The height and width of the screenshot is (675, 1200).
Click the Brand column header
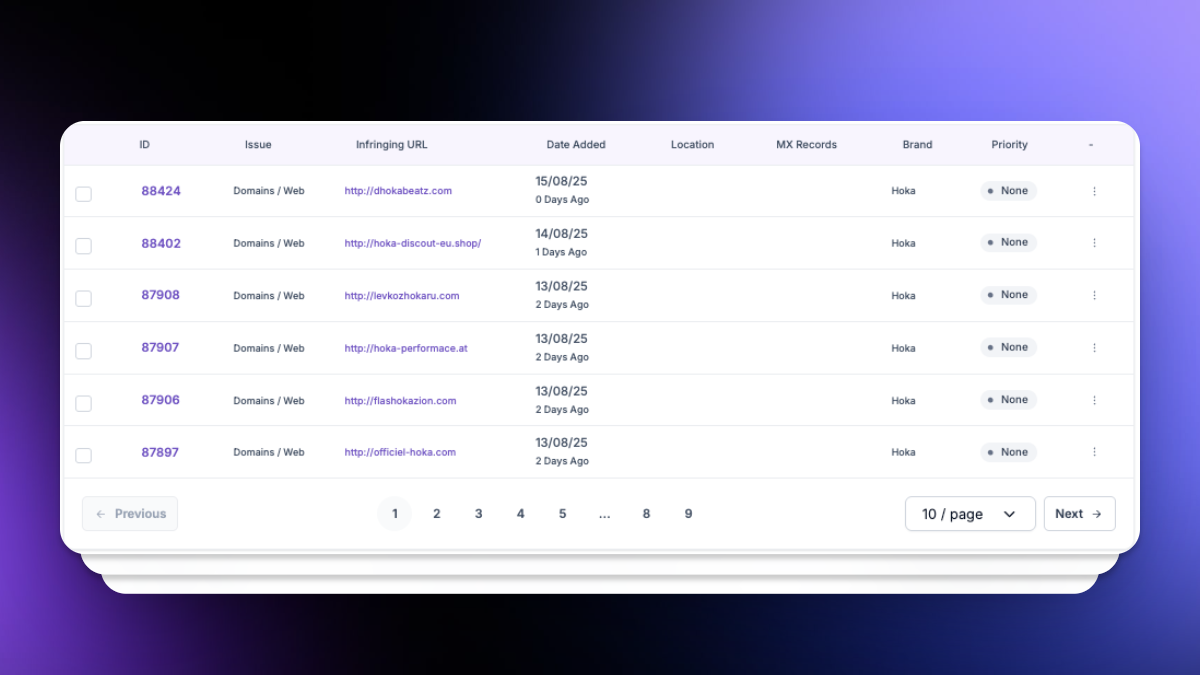click(917, 145)
